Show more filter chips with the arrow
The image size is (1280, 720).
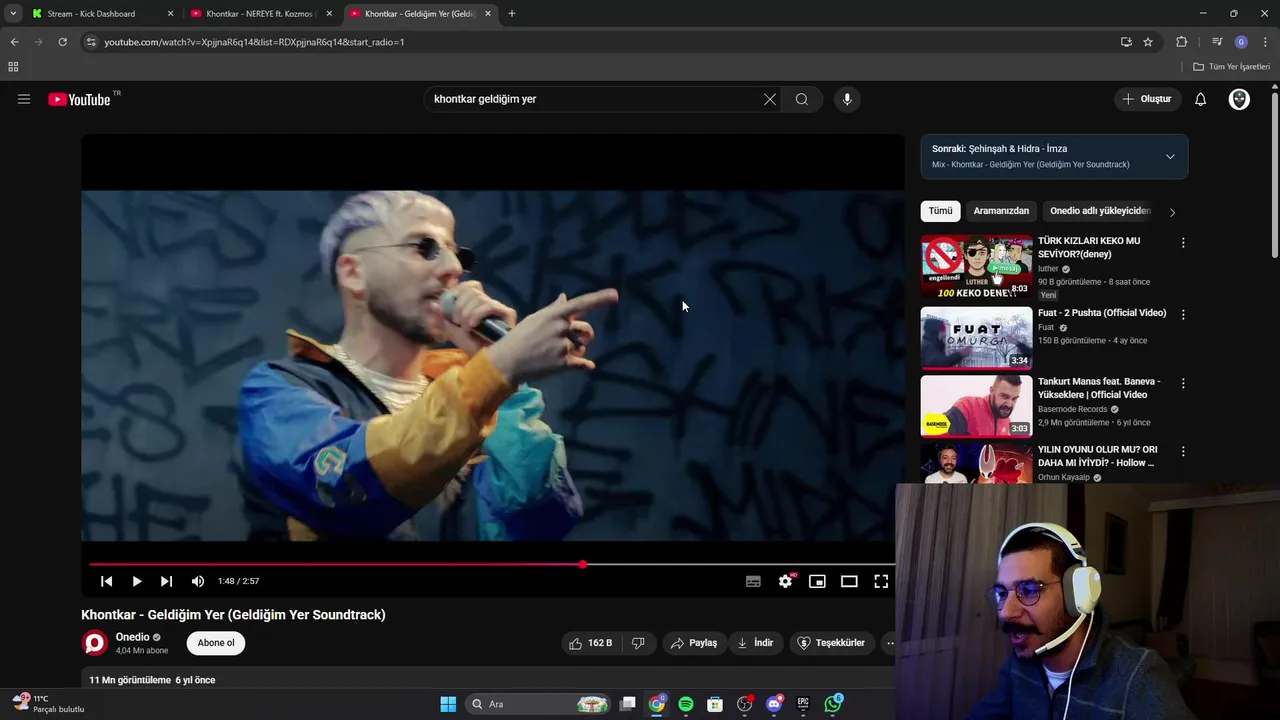(x=1172, y=212)
